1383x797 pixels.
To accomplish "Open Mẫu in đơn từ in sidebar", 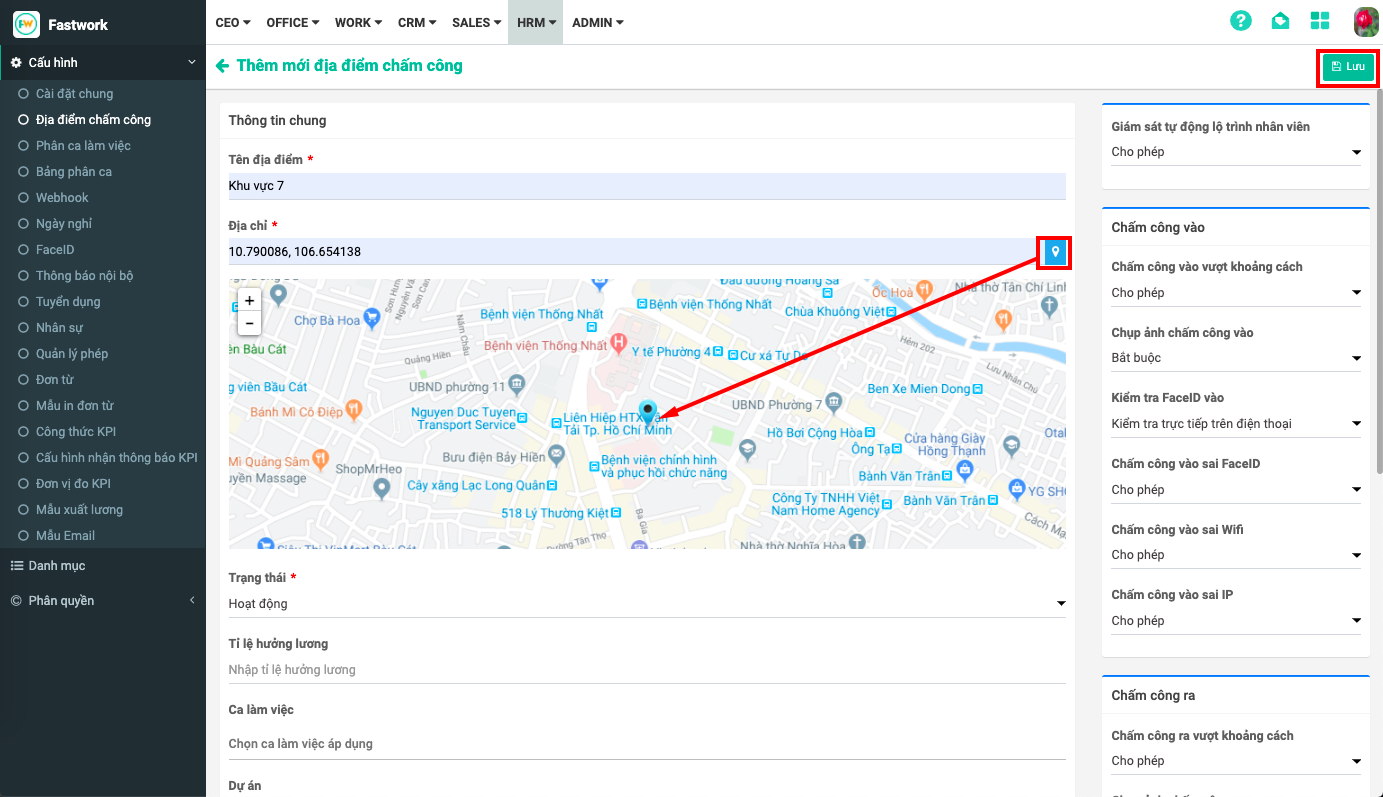I will pos(75,406).
